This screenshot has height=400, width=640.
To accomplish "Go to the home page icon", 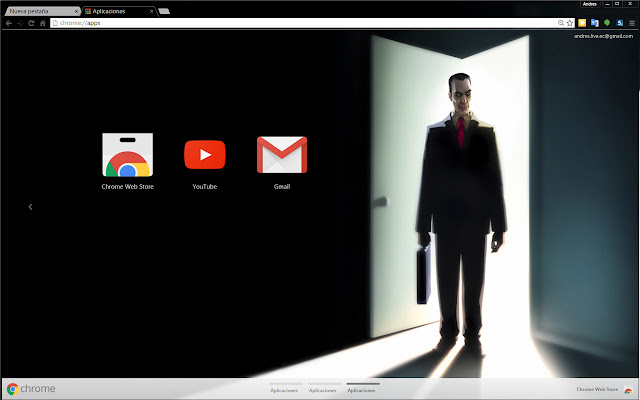I will click(x=42, y=23).
